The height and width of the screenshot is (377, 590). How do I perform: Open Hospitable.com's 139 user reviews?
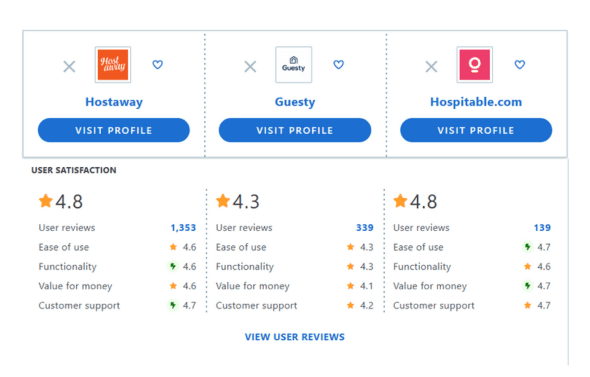tap(542, 228)
